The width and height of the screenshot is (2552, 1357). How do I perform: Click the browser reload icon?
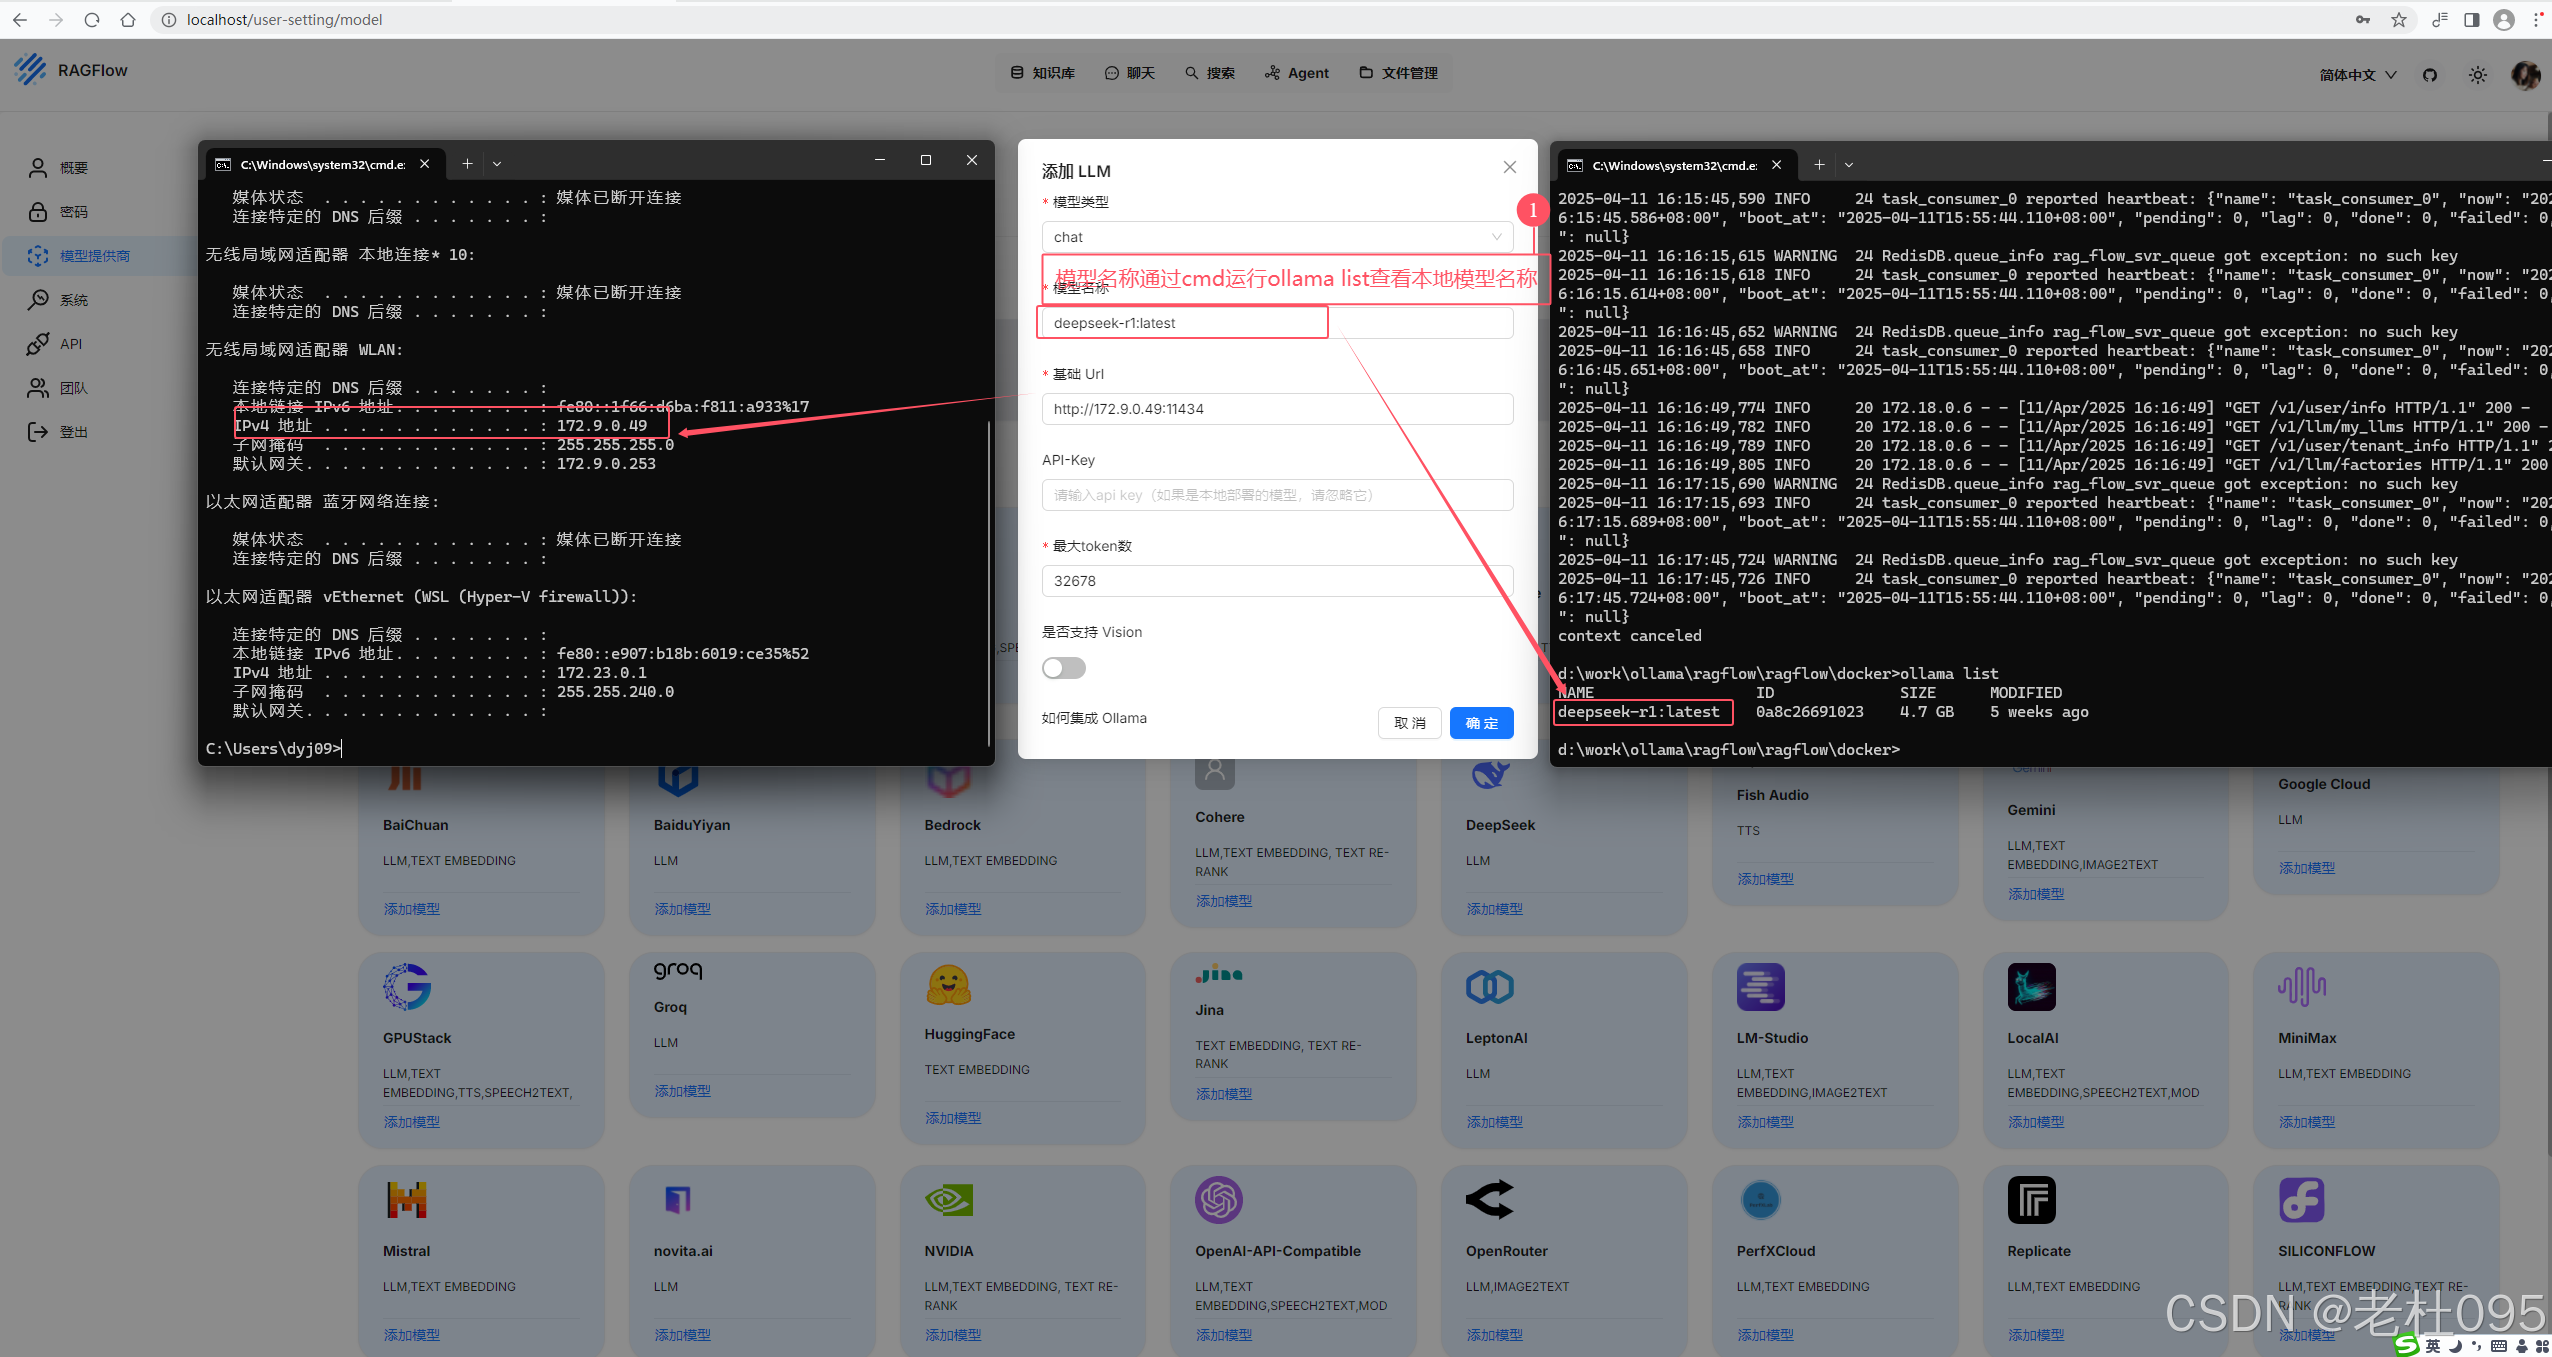click(x=92, y=20)
